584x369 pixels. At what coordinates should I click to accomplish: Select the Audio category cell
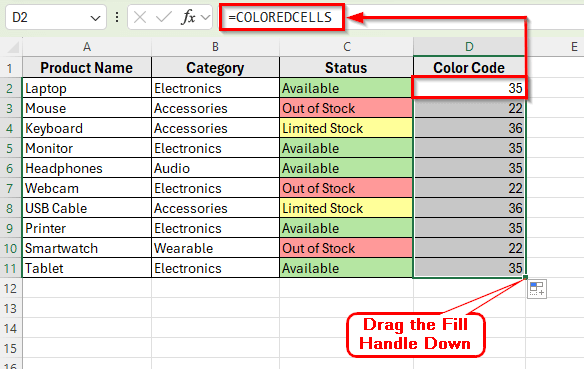[x=215, y=168]
